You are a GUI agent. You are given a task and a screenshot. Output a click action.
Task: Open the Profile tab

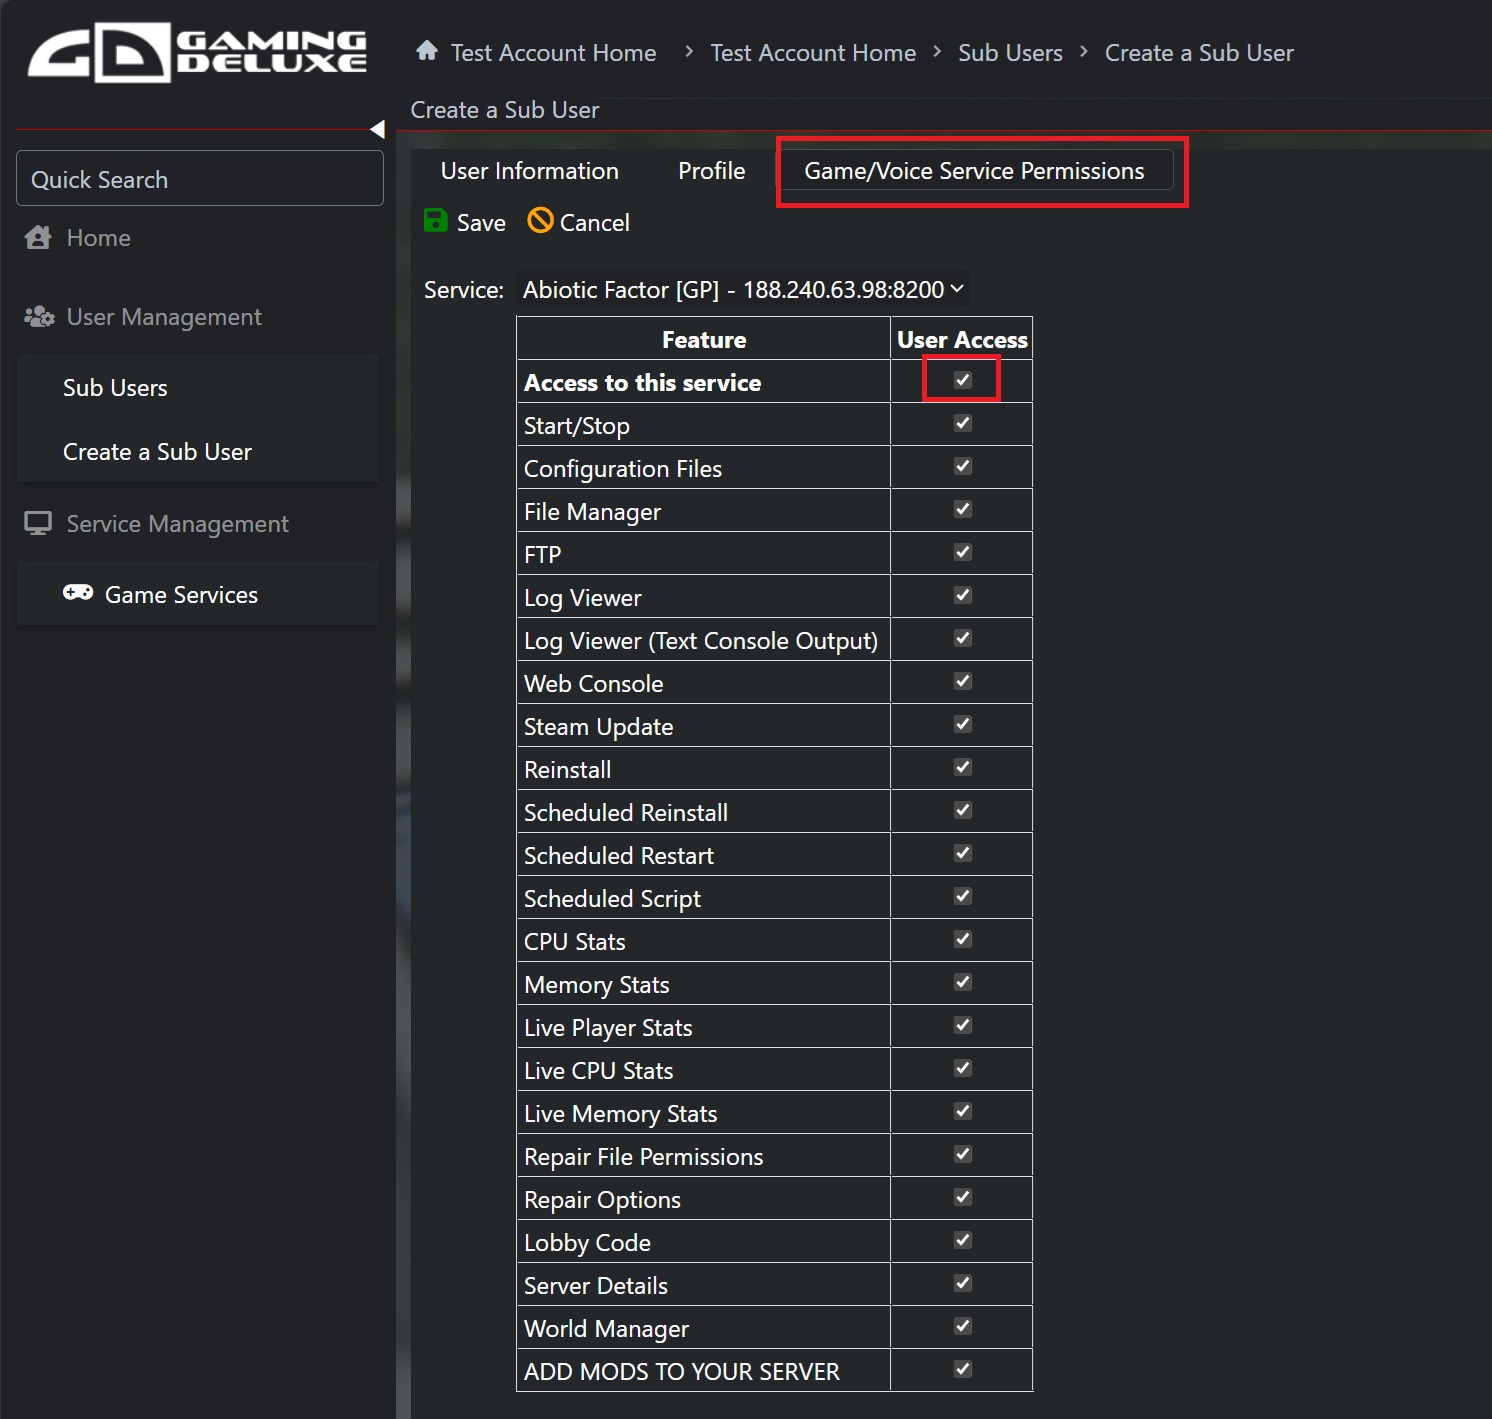click(711, 171)
